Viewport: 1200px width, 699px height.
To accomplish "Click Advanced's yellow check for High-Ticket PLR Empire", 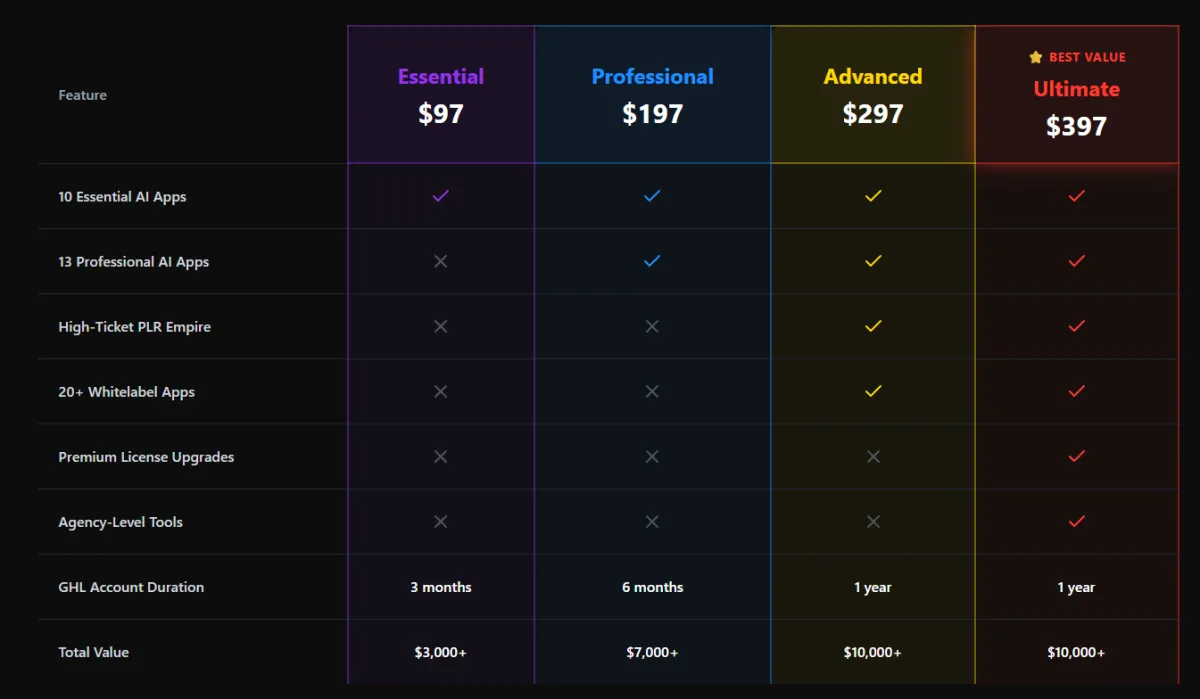I will tap(873, 326).
